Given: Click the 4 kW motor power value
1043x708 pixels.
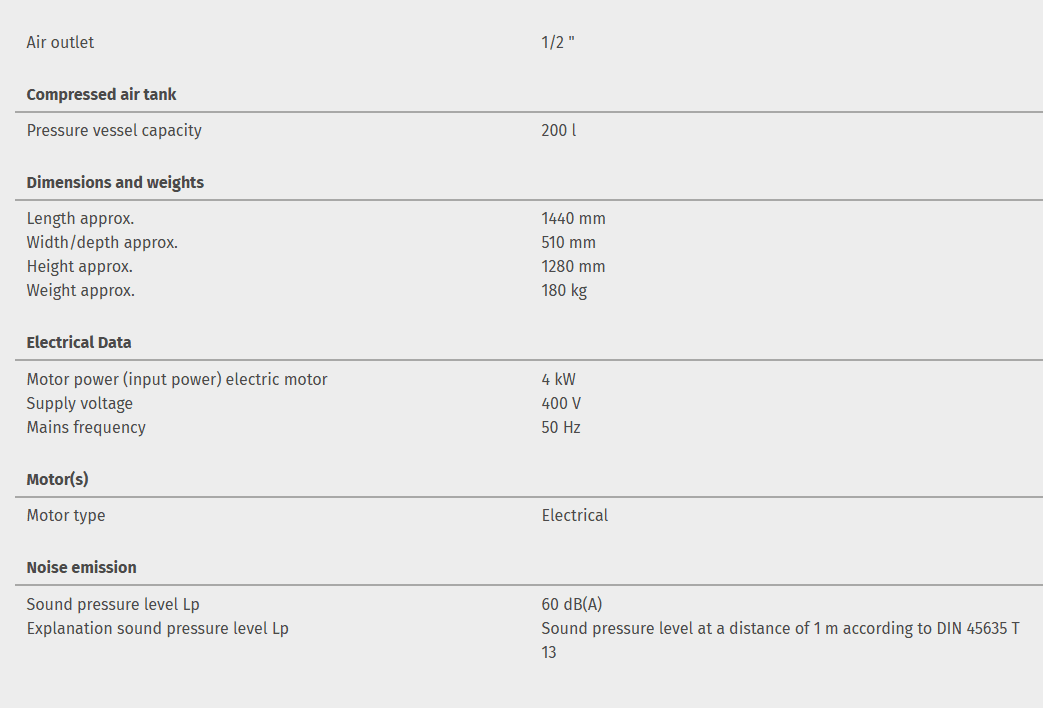Looking at the screenshot, I should 558,379.
